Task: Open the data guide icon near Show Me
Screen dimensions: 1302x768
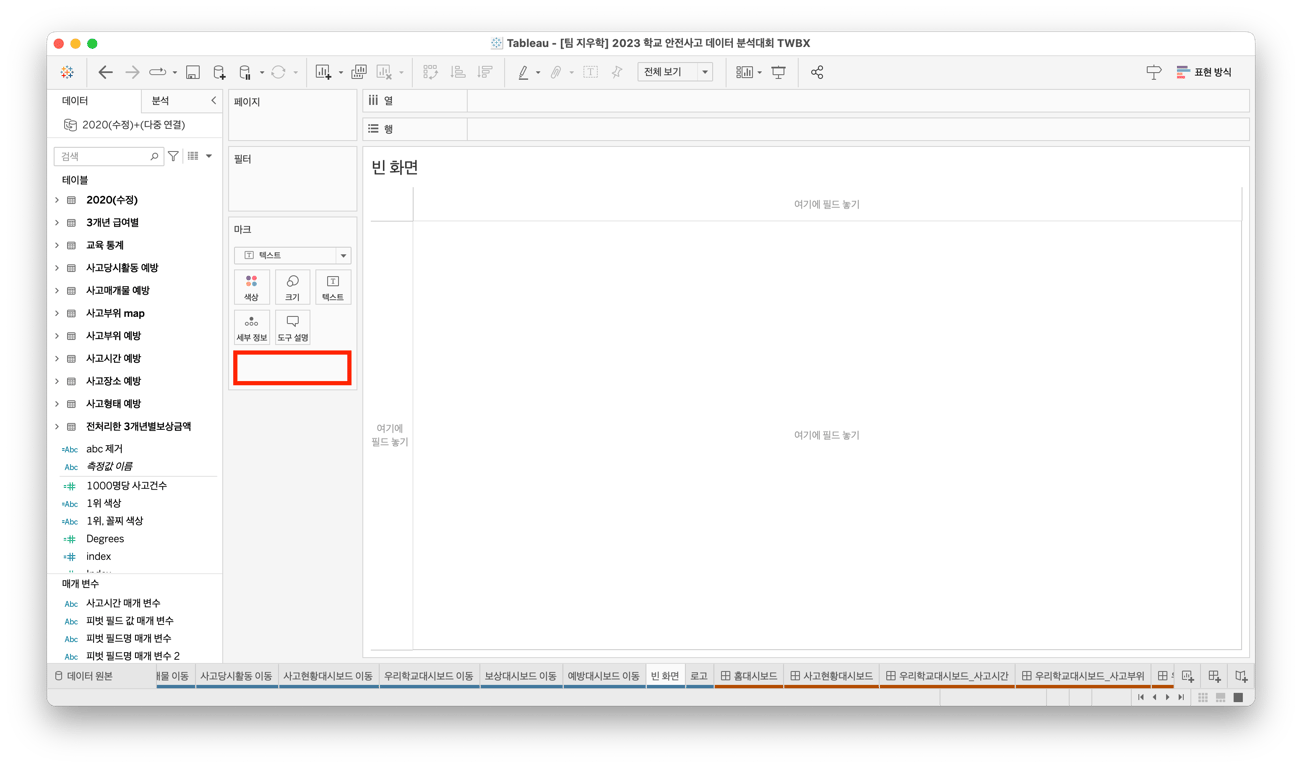Action: (x=1153, y=72)
